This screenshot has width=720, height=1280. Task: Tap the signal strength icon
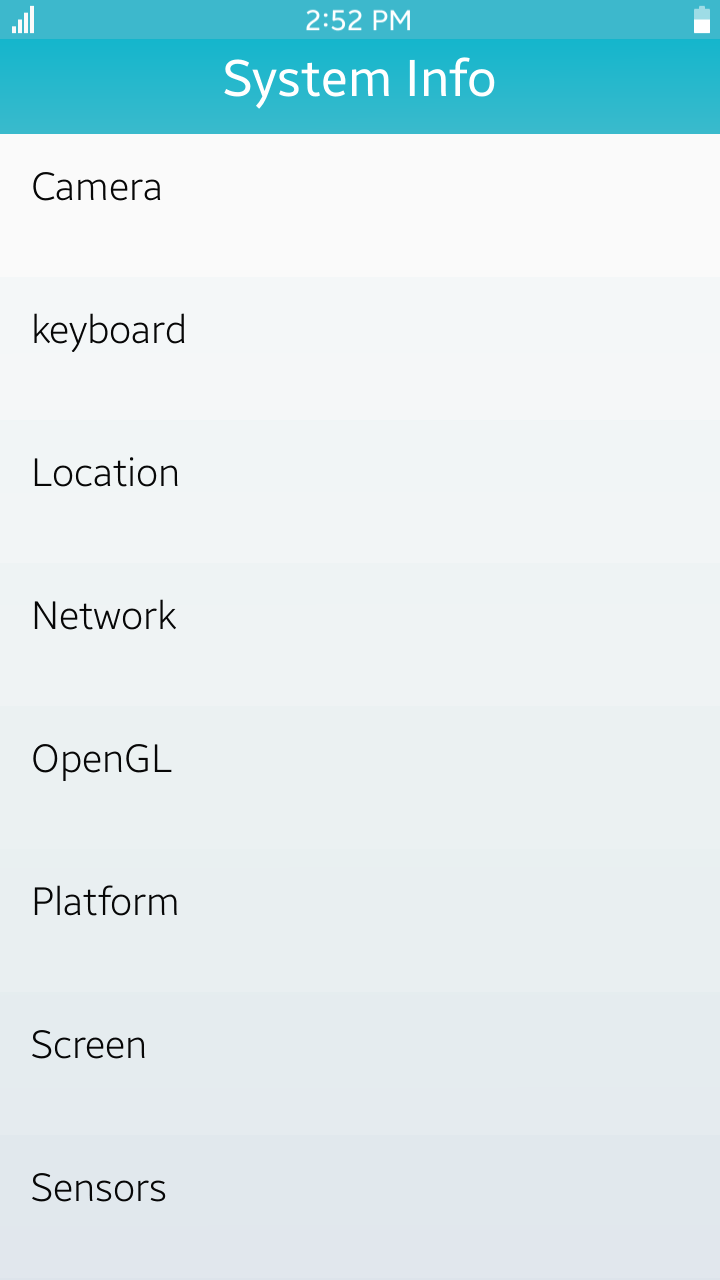coord(23,20)
